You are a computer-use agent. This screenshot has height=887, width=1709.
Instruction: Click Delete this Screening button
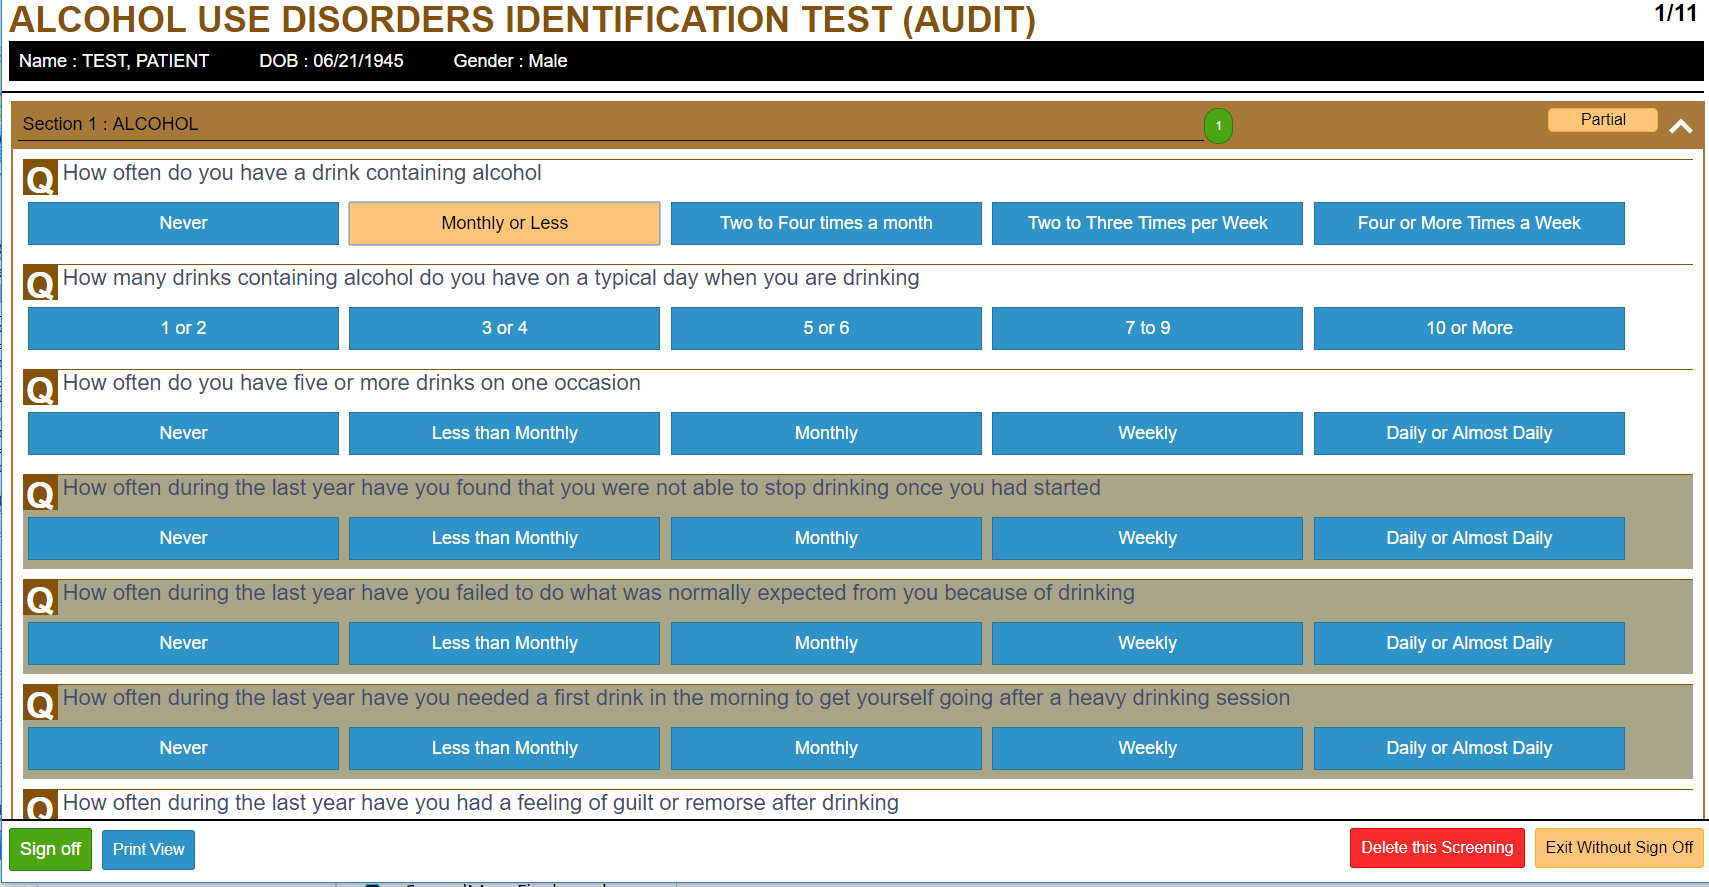pyautogui.click(x=1436, y=848)
